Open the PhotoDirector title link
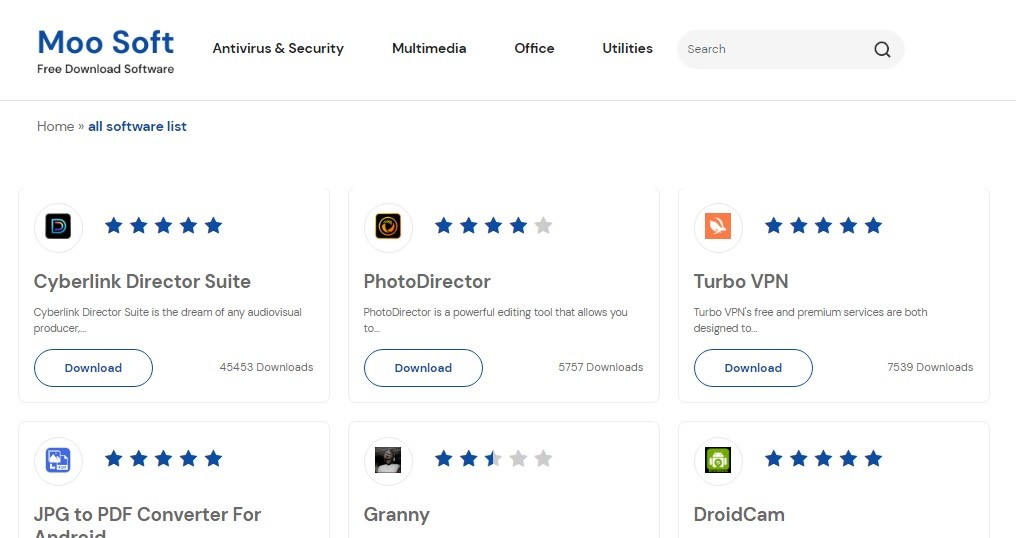The image size is (1016, 538). [x=427, y=281]
